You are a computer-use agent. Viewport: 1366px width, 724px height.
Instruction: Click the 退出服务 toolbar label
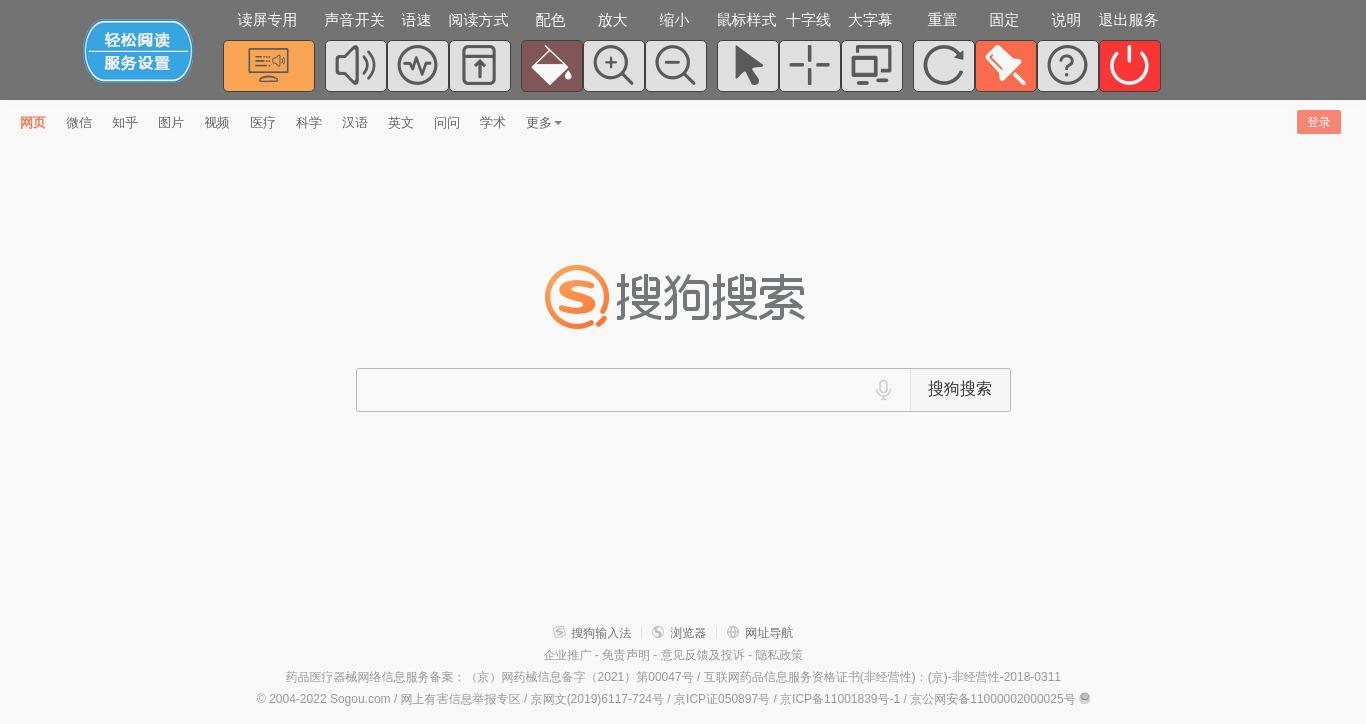1128,20
